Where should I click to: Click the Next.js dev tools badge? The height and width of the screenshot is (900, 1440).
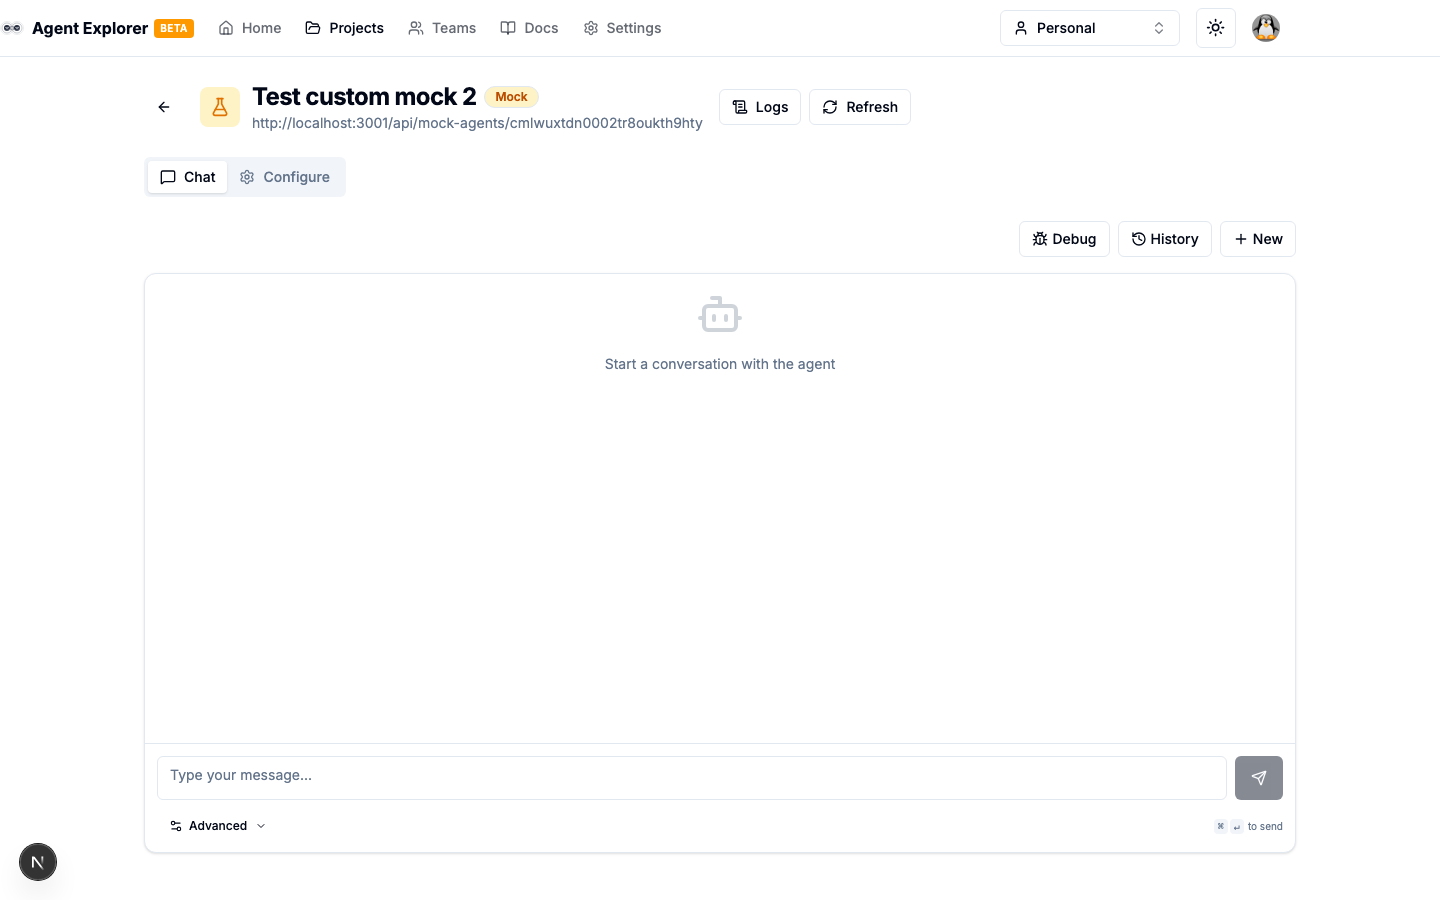coord(38,862)
